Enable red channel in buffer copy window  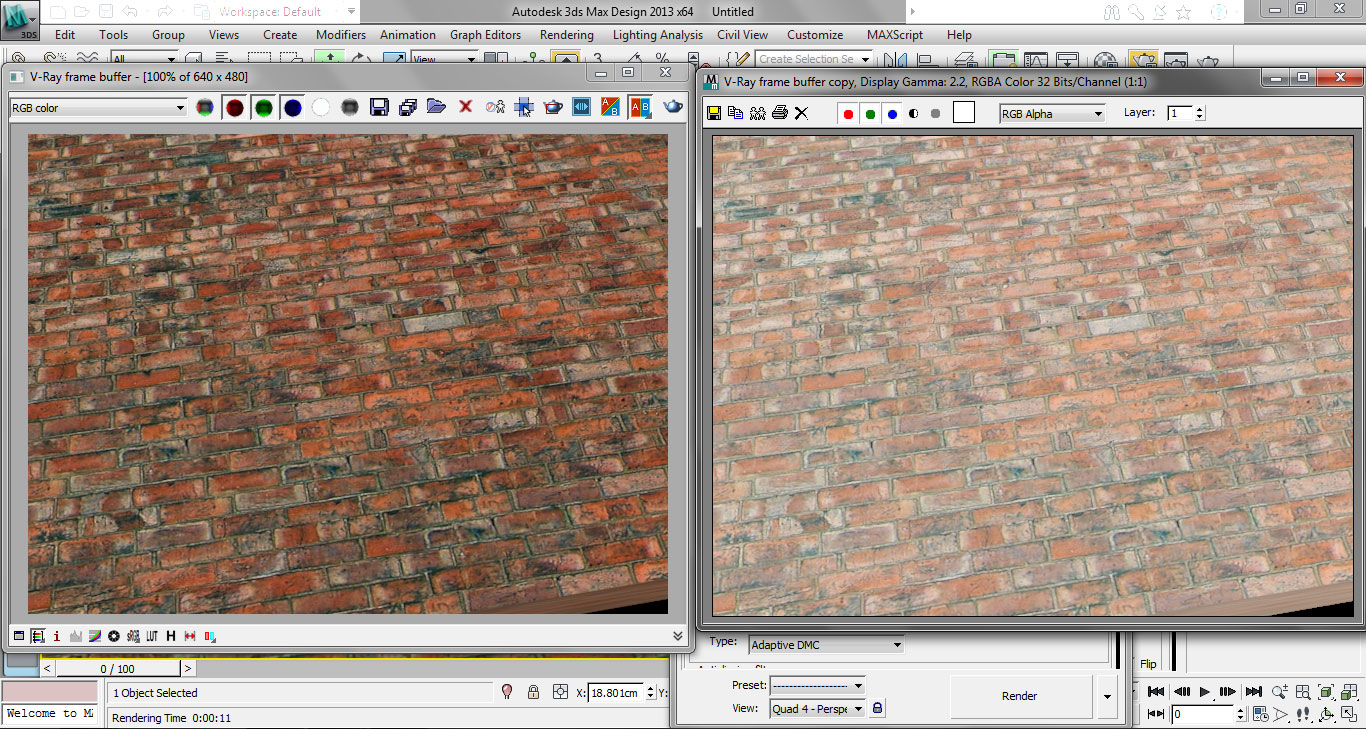(848, 114)
